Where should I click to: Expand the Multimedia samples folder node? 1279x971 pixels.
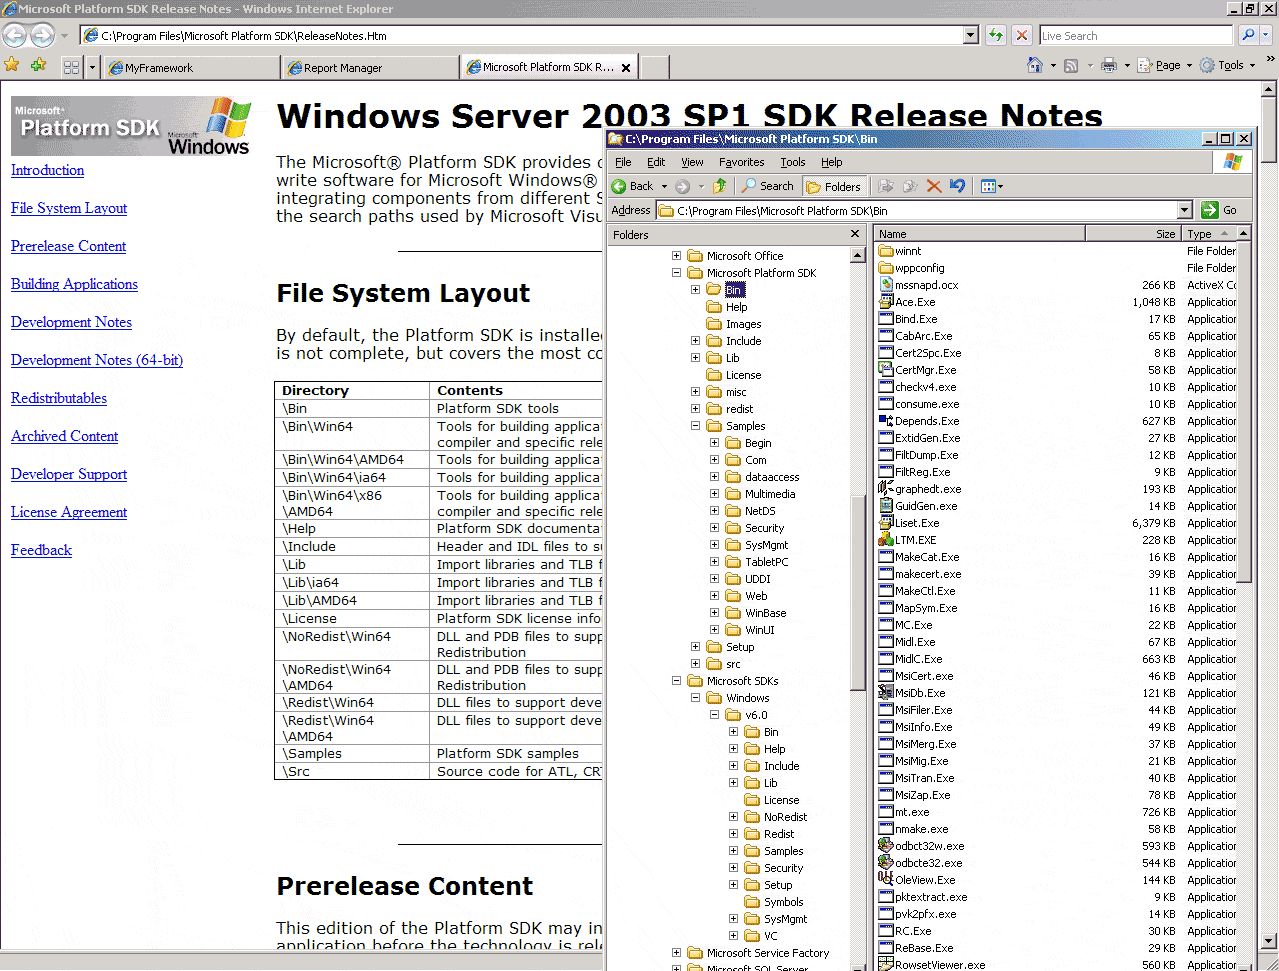[715, 494]
